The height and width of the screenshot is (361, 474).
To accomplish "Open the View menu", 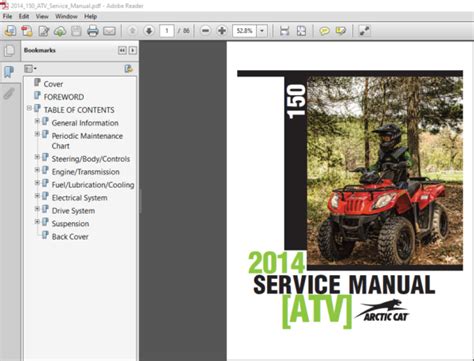I will 42,16.
